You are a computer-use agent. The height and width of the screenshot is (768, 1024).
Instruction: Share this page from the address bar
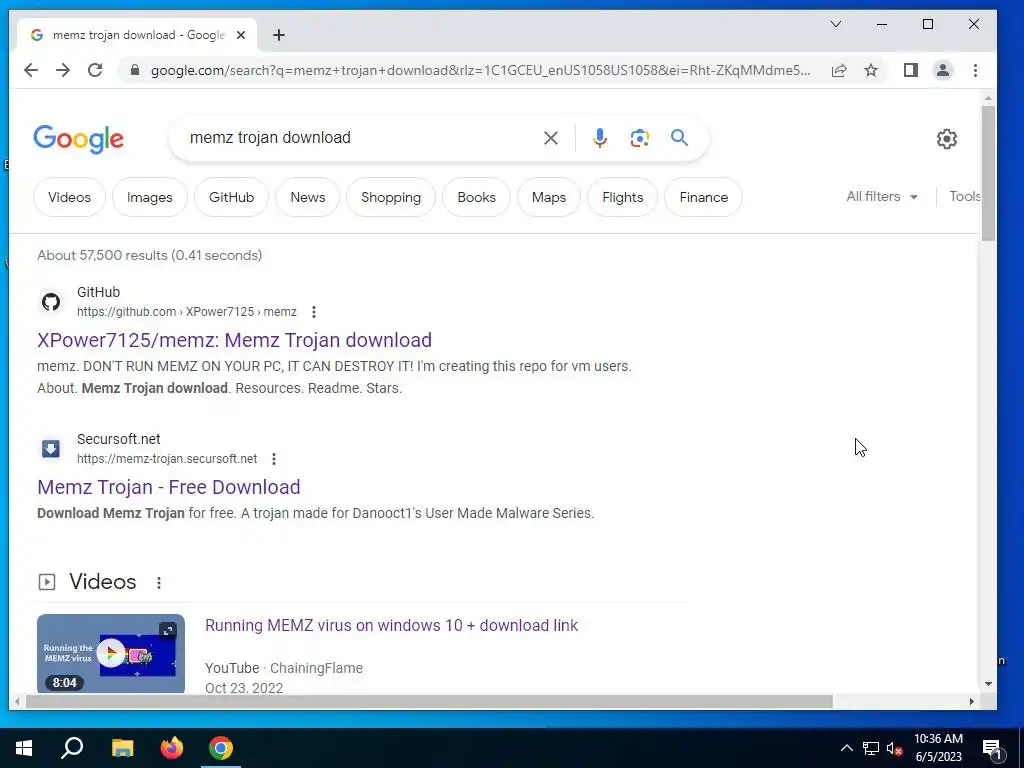pyautogui.click(x=839, y=70)
